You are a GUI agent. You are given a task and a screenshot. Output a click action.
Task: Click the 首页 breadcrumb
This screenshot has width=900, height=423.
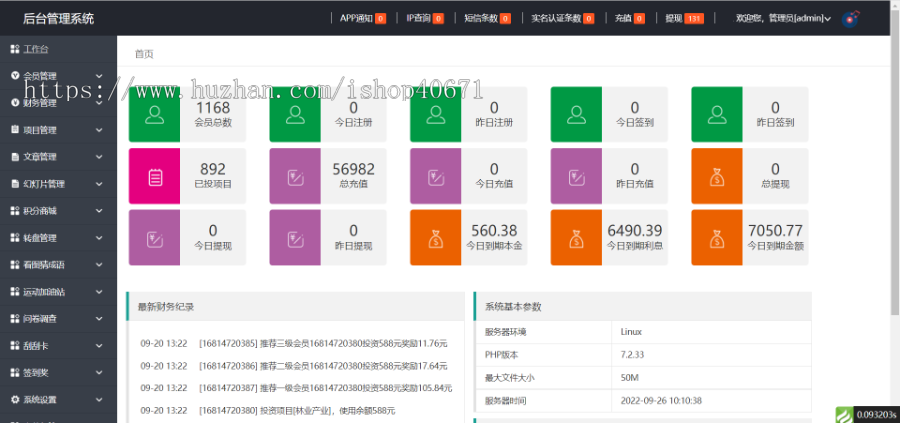144,54
